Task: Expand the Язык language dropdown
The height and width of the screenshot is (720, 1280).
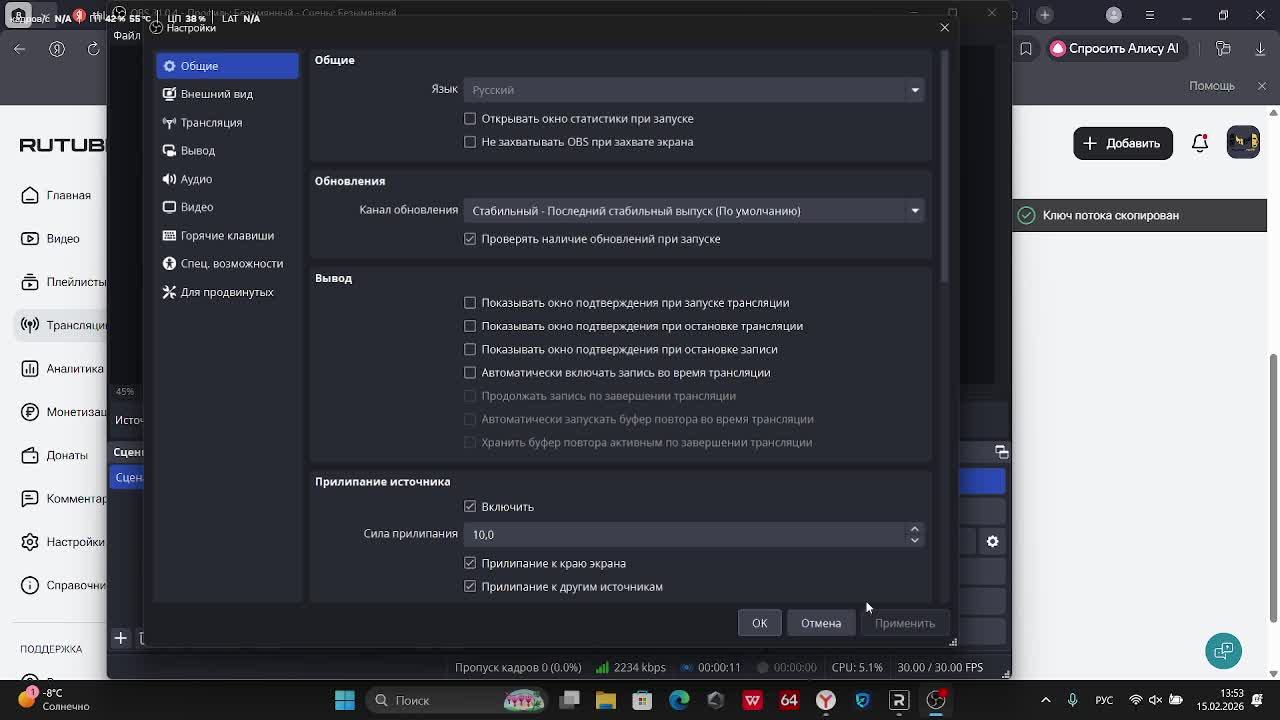Action: (x=694, y=90)
